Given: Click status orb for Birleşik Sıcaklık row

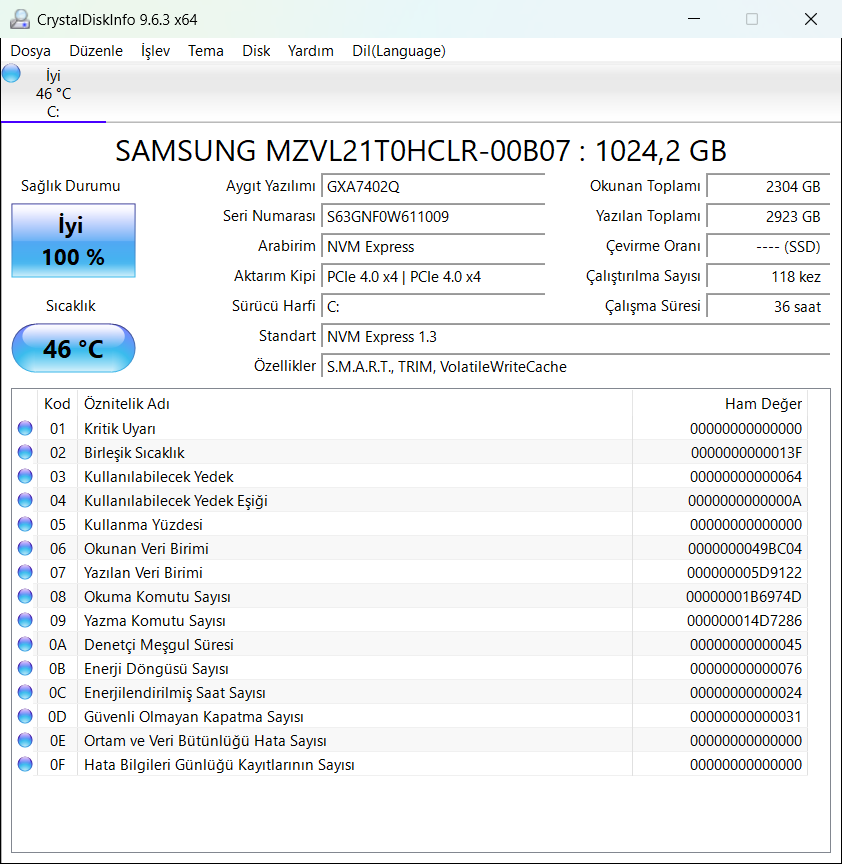Looking at the screenshot, I should pos(25,452).
